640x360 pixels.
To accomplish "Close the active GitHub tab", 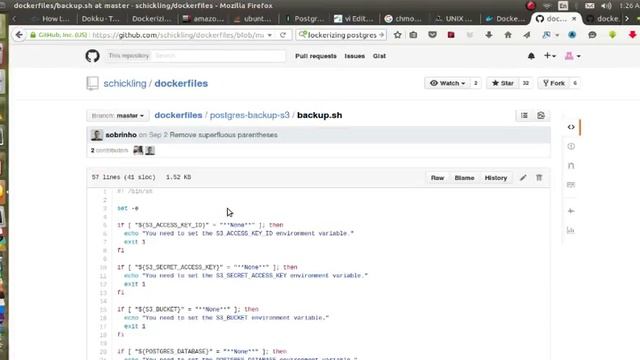I will 574,19.
